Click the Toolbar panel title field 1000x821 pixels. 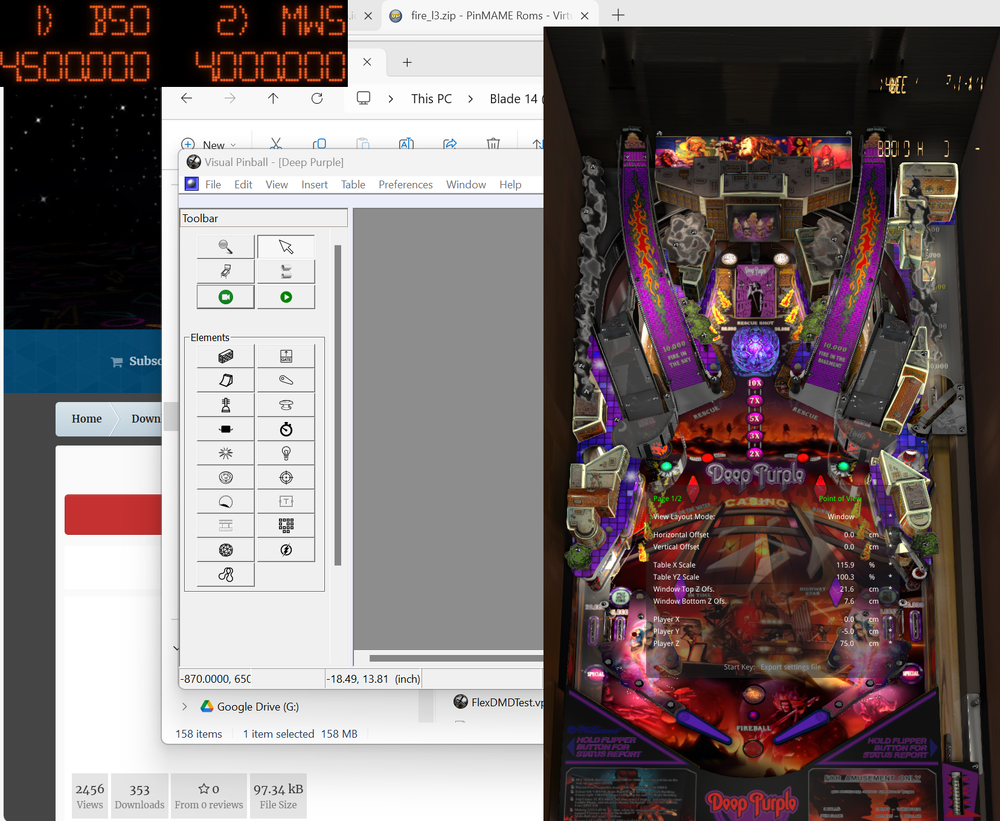264,218
